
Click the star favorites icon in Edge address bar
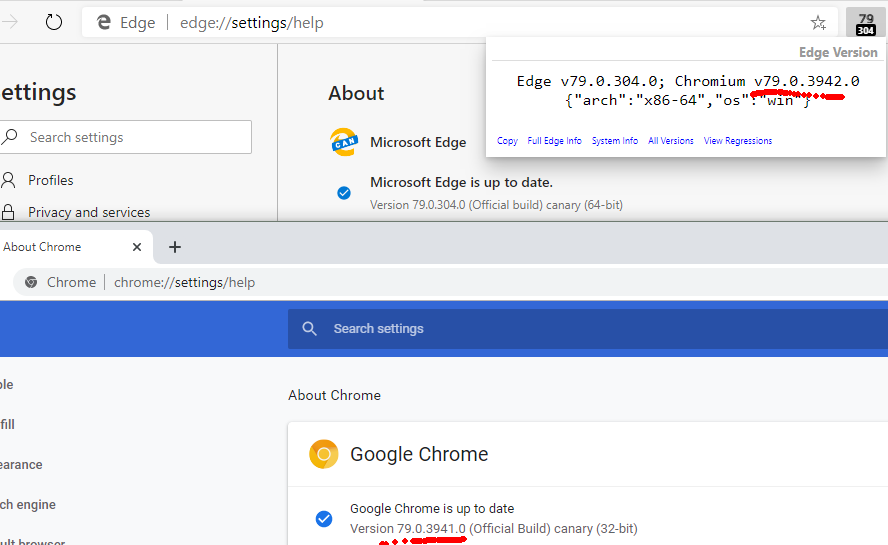click(818, 23)
